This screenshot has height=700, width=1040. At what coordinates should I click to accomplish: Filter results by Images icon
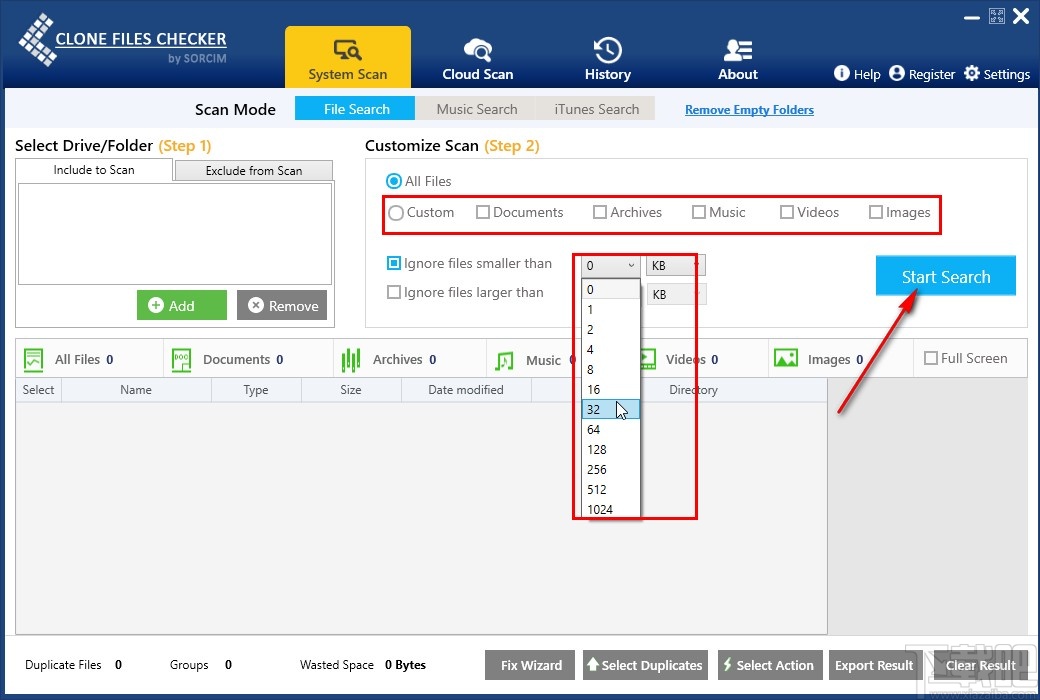click(786, 359)
